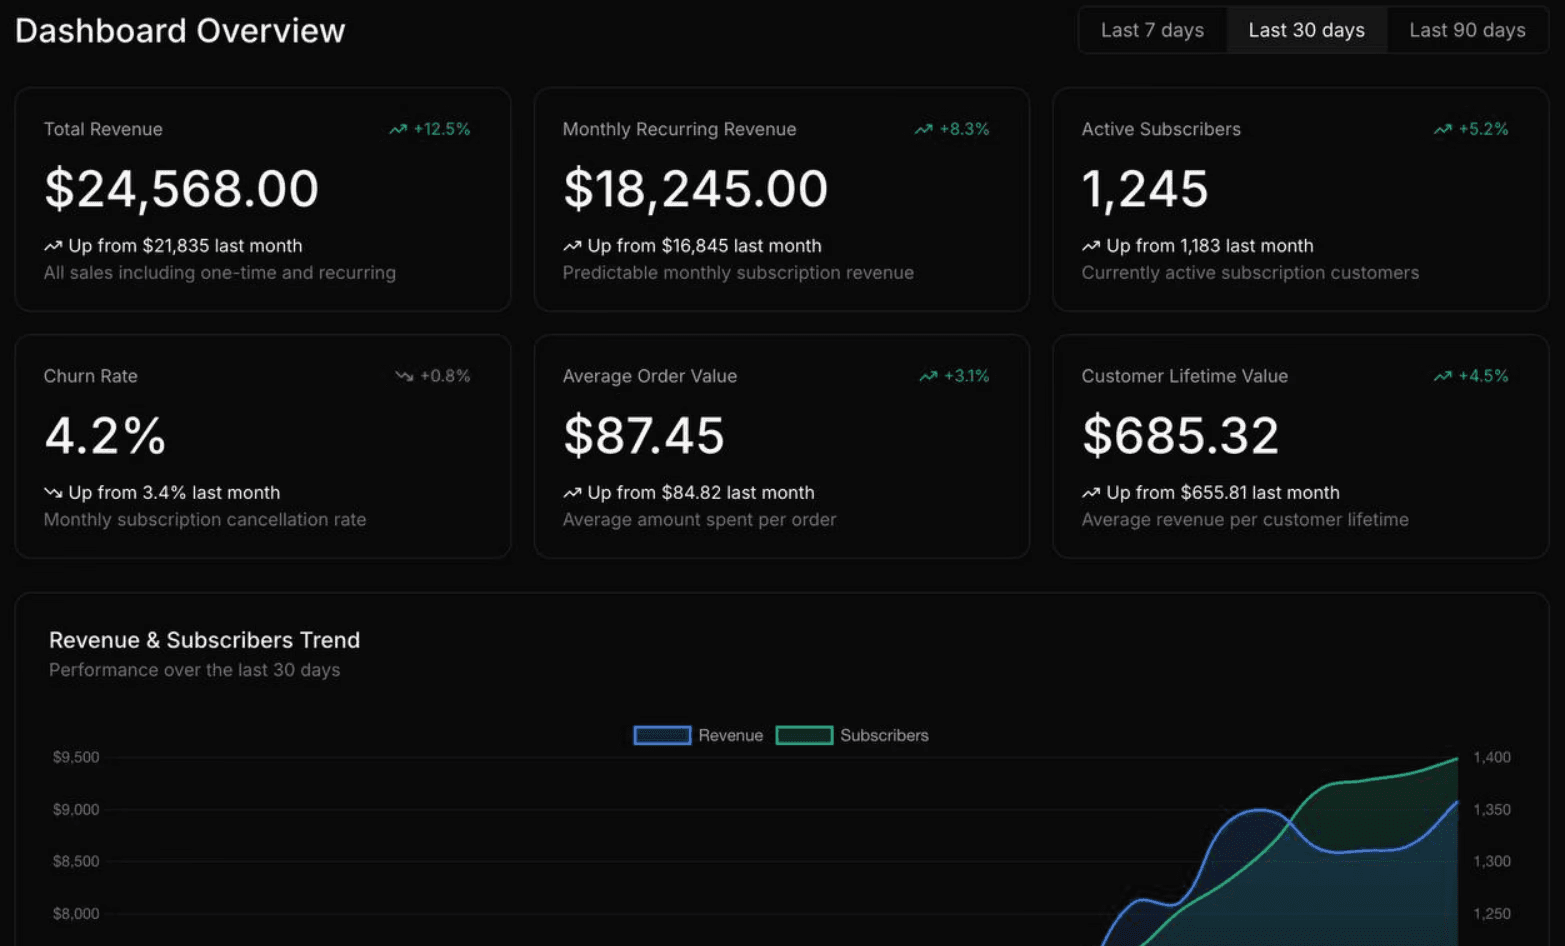Click the green Subscribers line endpoint in chart
1565x946 pixels.
1457,759
